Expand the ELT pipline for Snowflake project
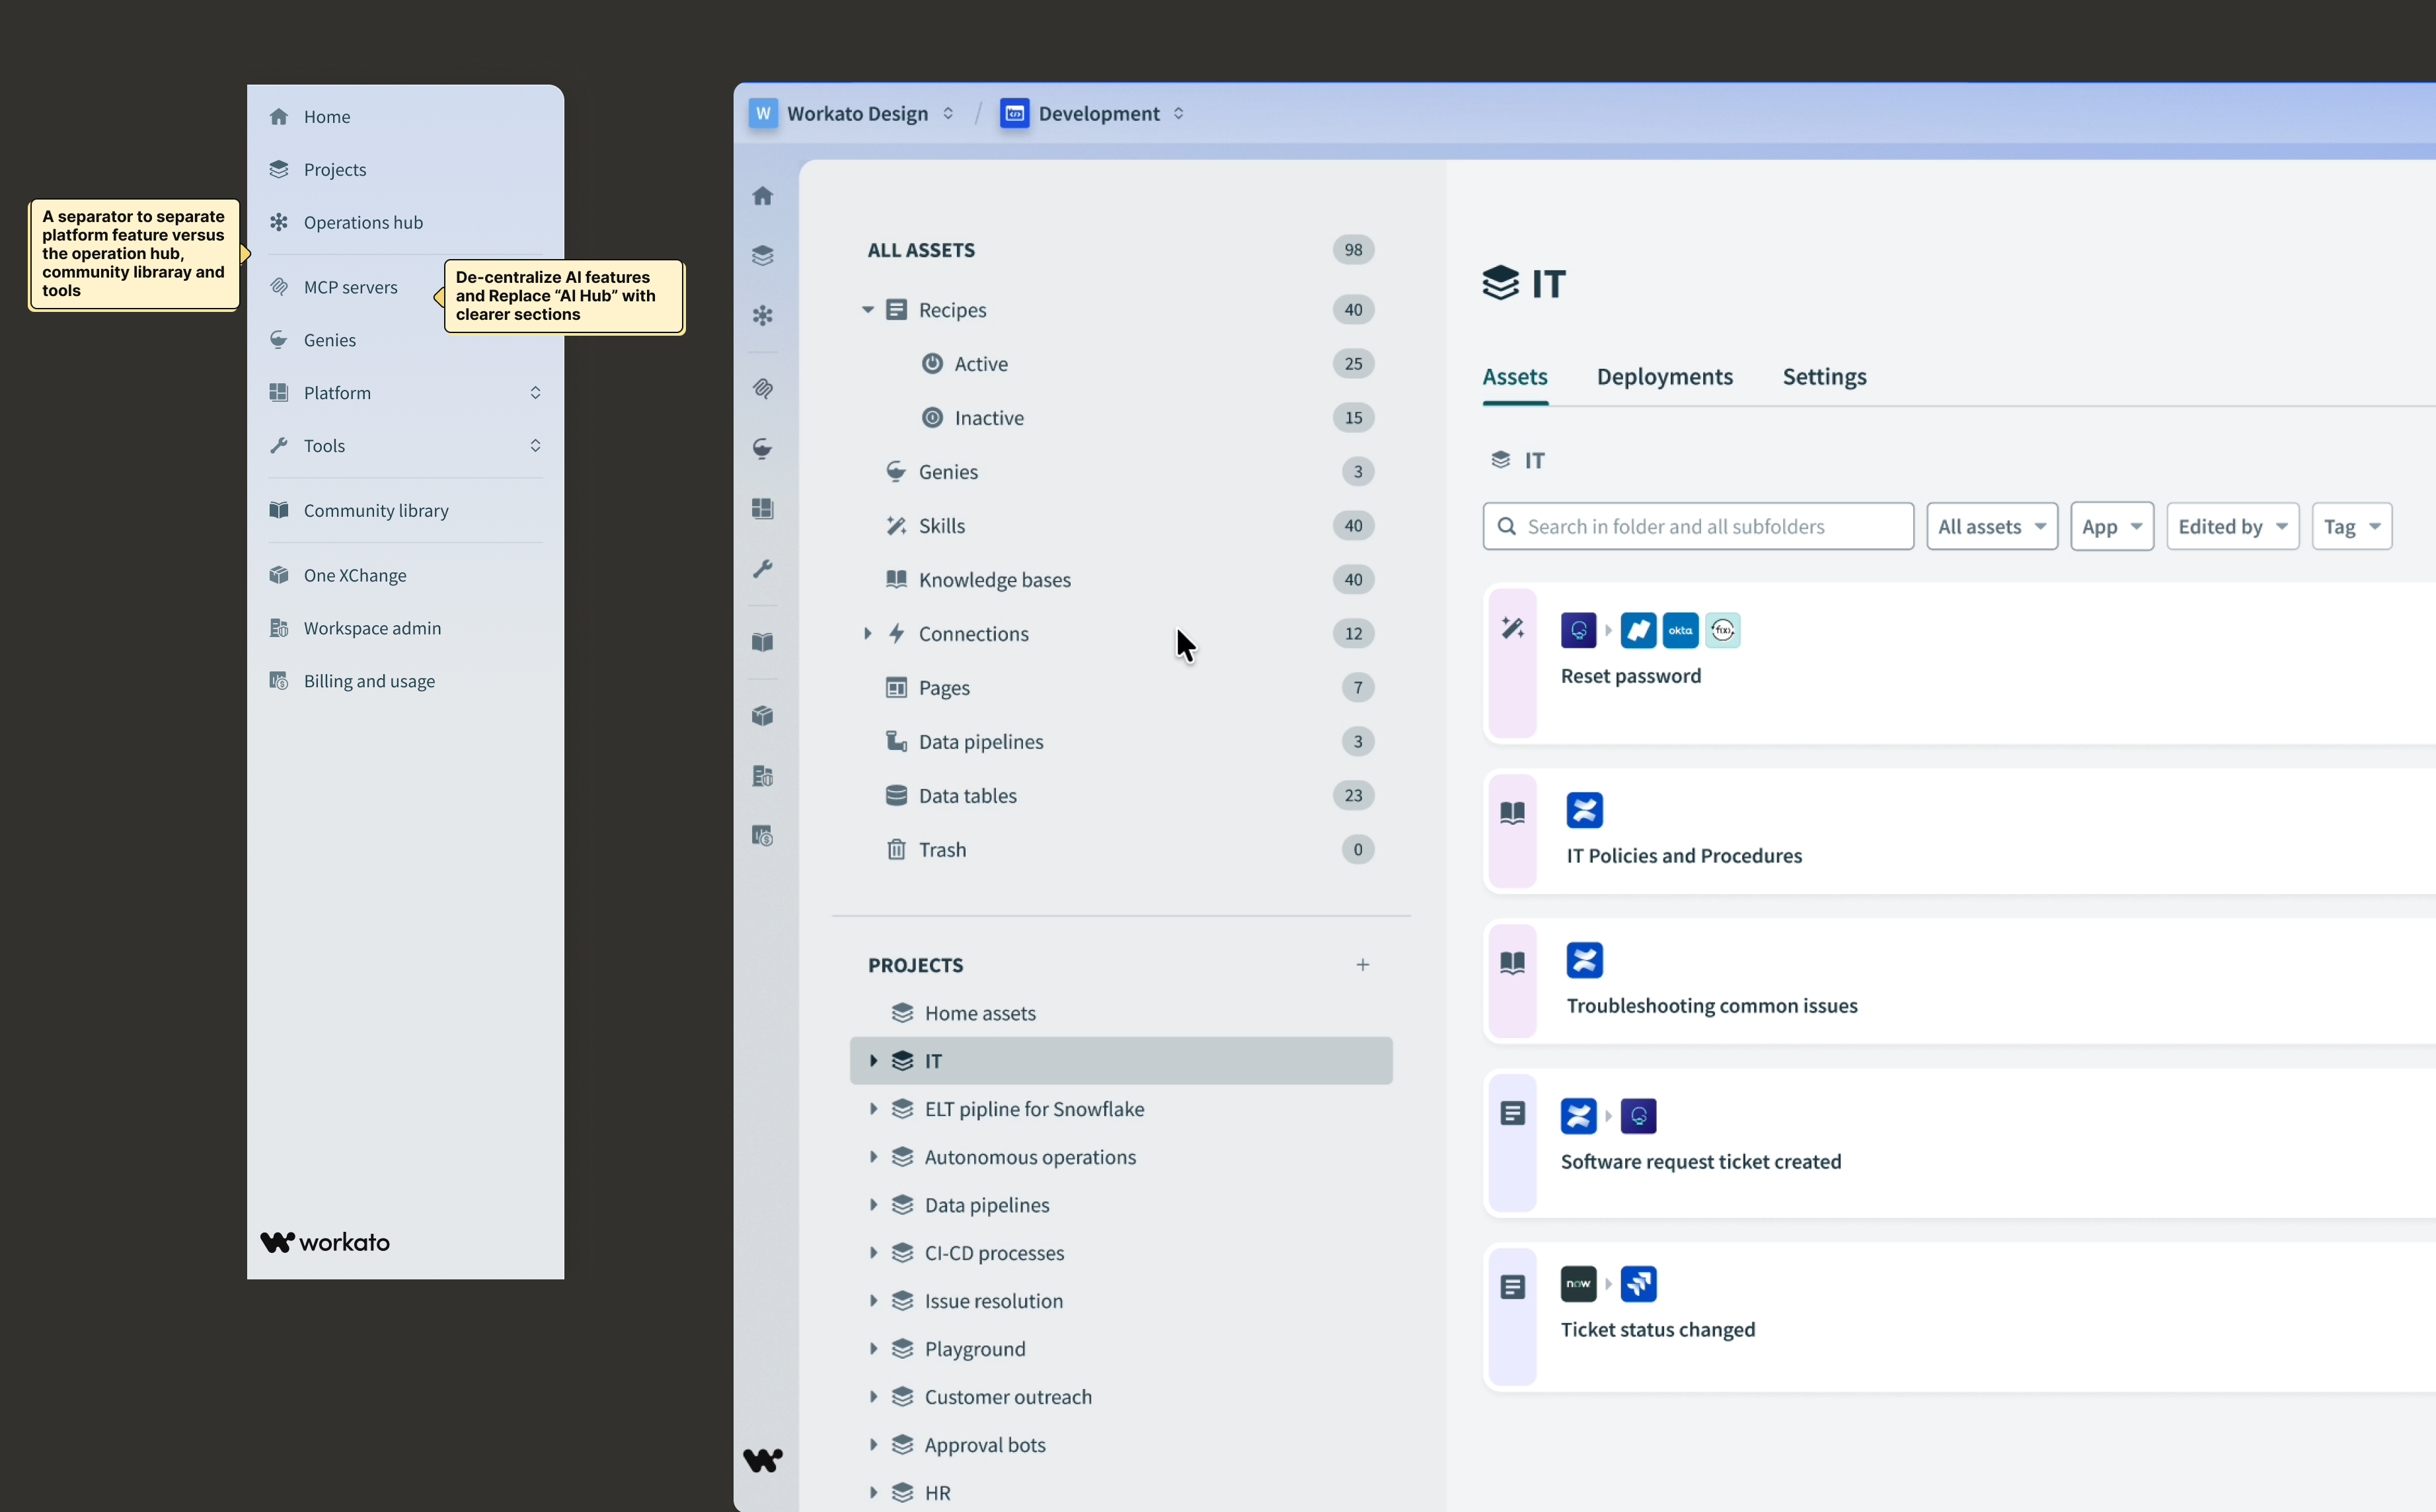2436x1512 pixels. click(x=873, y=1109)
